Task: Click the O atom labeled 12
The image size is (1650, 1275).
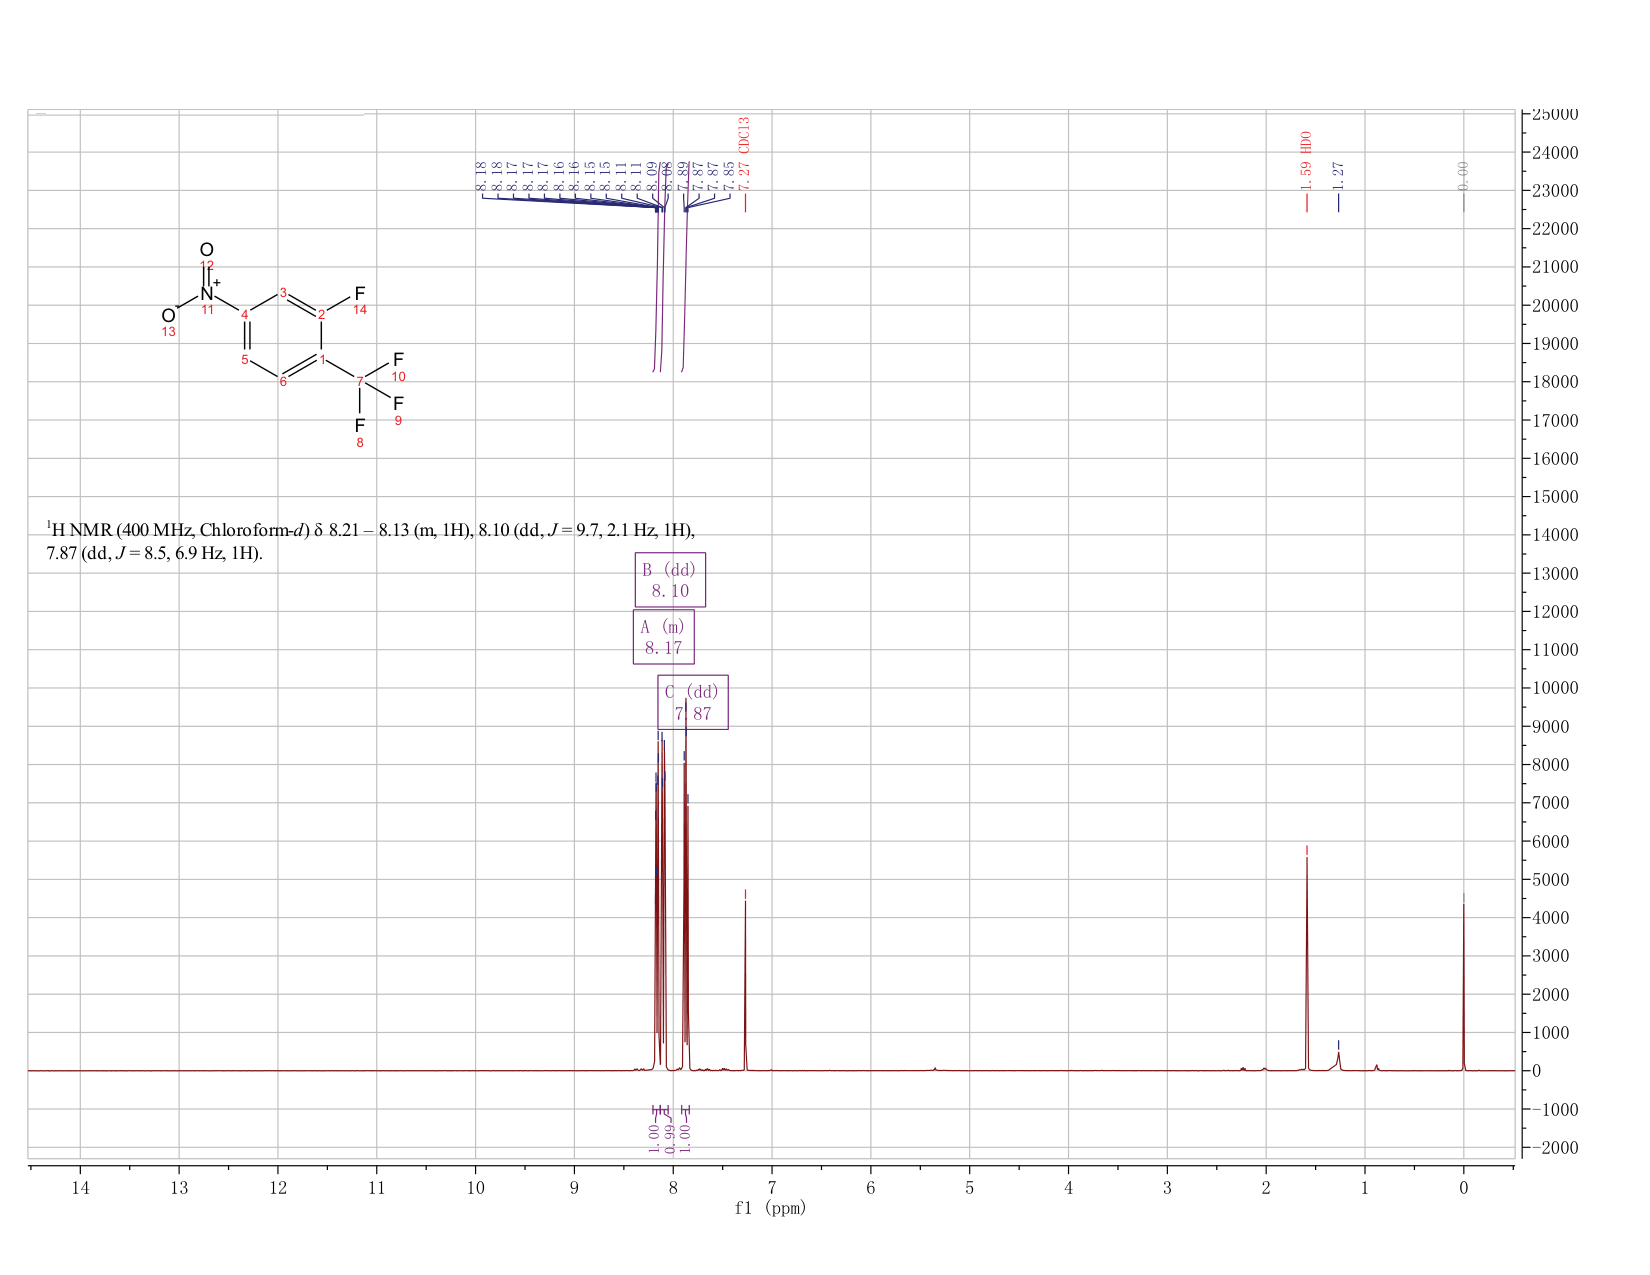Action: 206,250
